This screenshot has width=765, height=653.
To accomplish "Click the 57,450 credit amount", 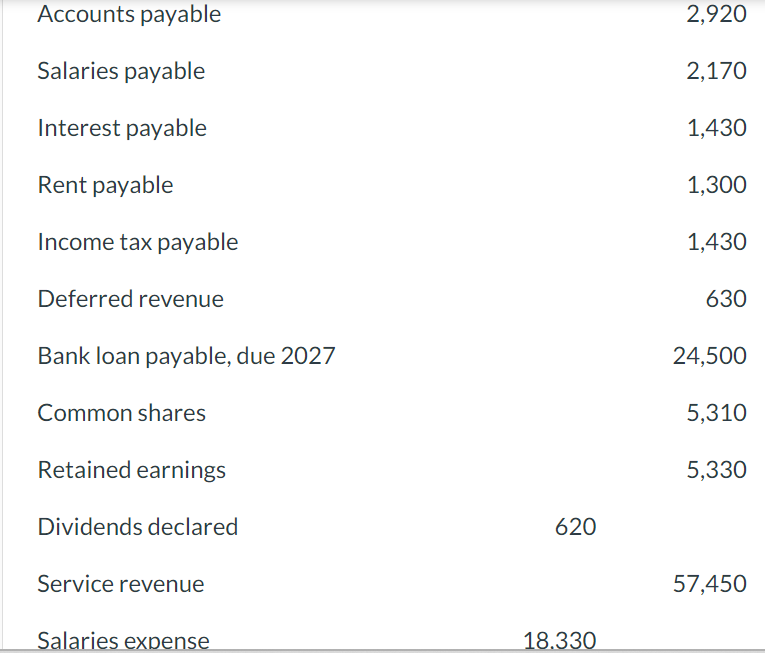I will (709, 584).
